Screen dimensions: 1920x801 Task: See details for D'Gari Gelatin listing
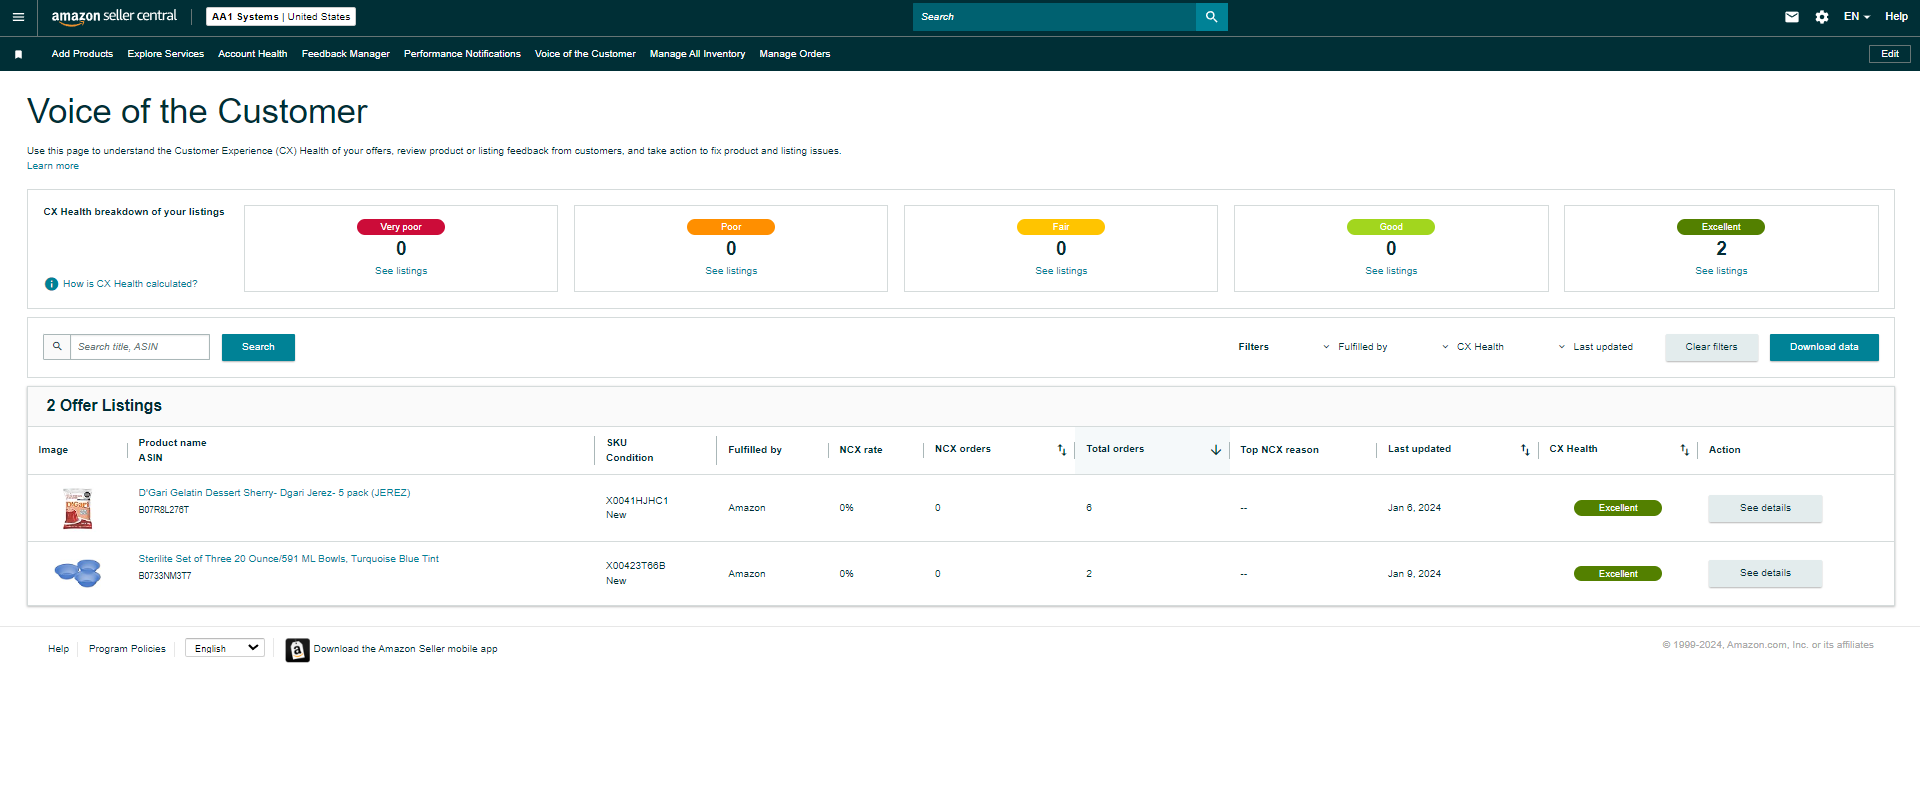(x=1765, y=508)
